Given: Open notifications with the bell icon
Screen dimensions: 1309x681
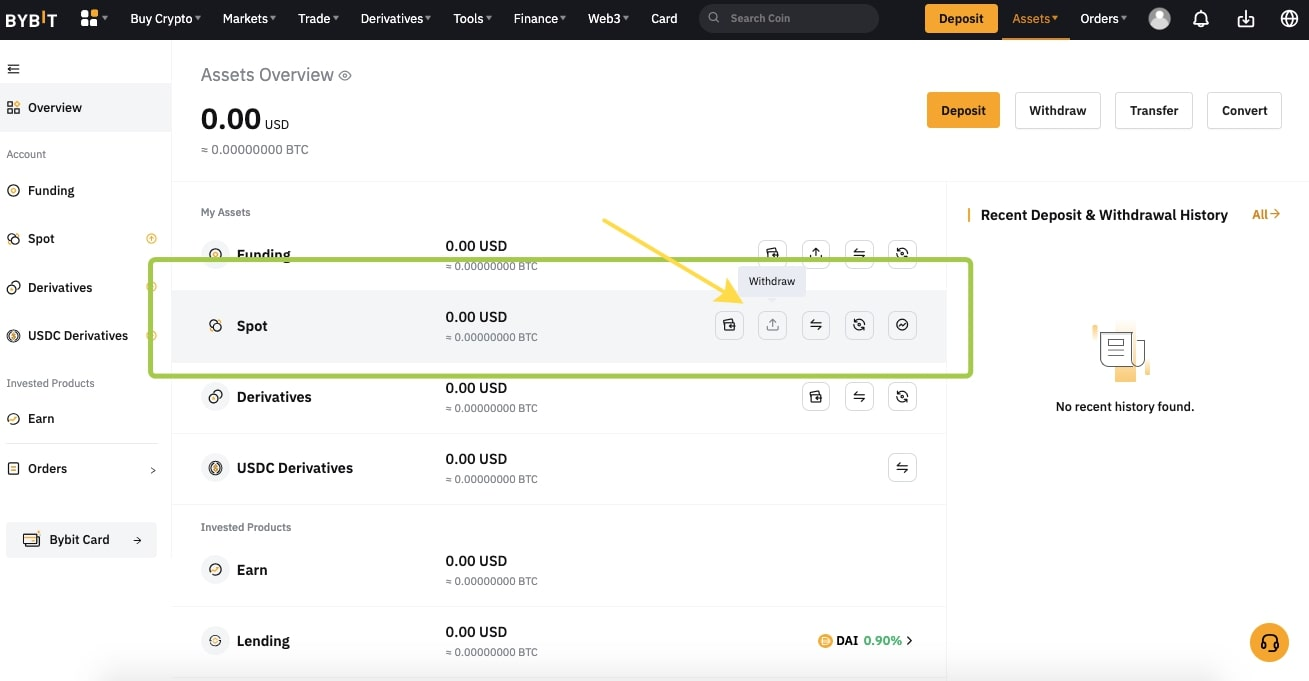Looking at the screenshot, I should pyautogui.click(x=1201, y=19).
